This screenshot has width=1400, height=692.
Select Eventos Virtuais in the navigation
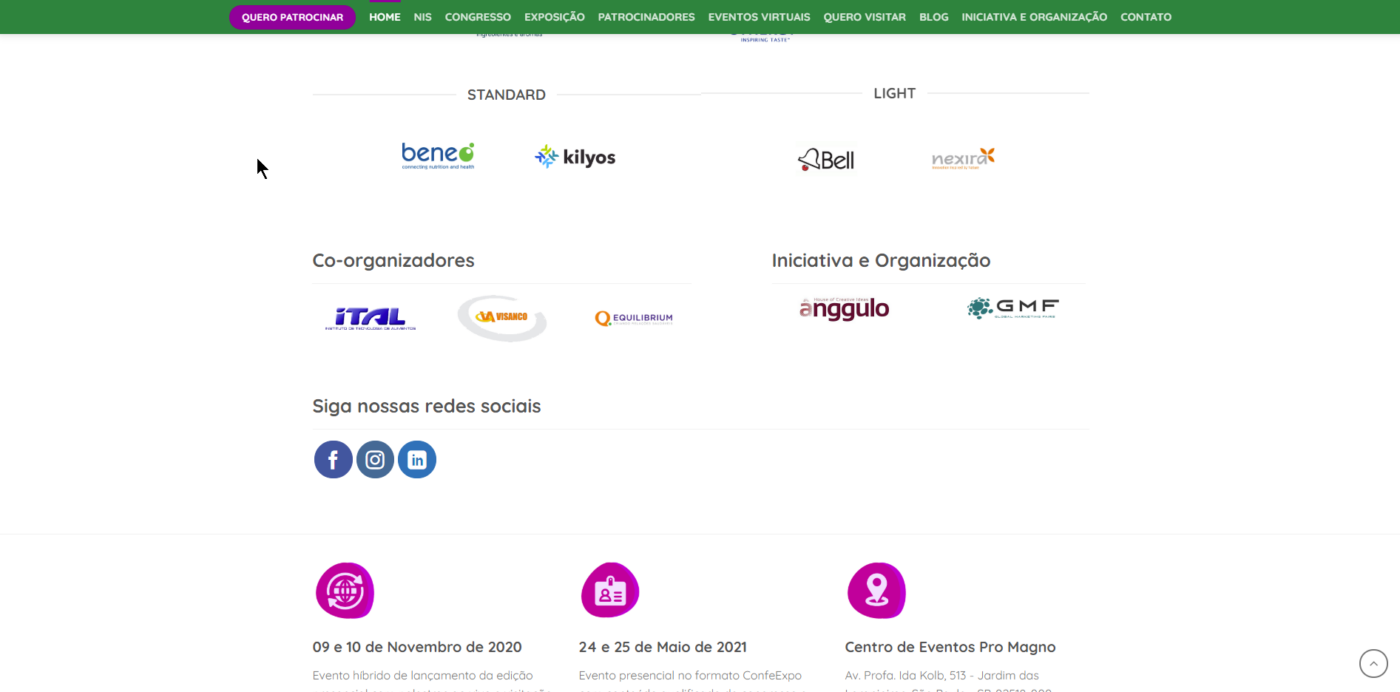pos(759,17)
